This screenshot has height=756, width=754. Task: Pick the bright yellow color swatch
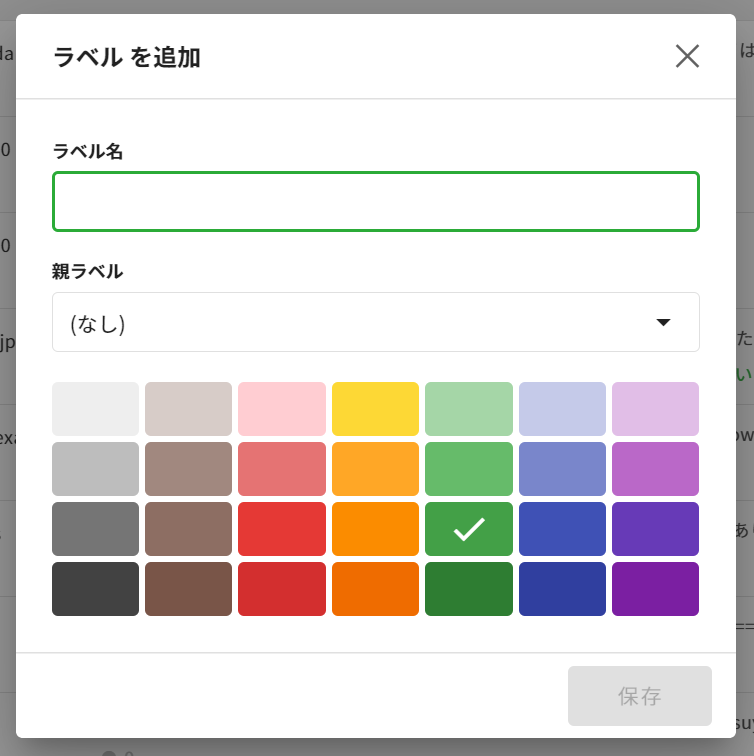pyautogui.click(x=375, y=409)
